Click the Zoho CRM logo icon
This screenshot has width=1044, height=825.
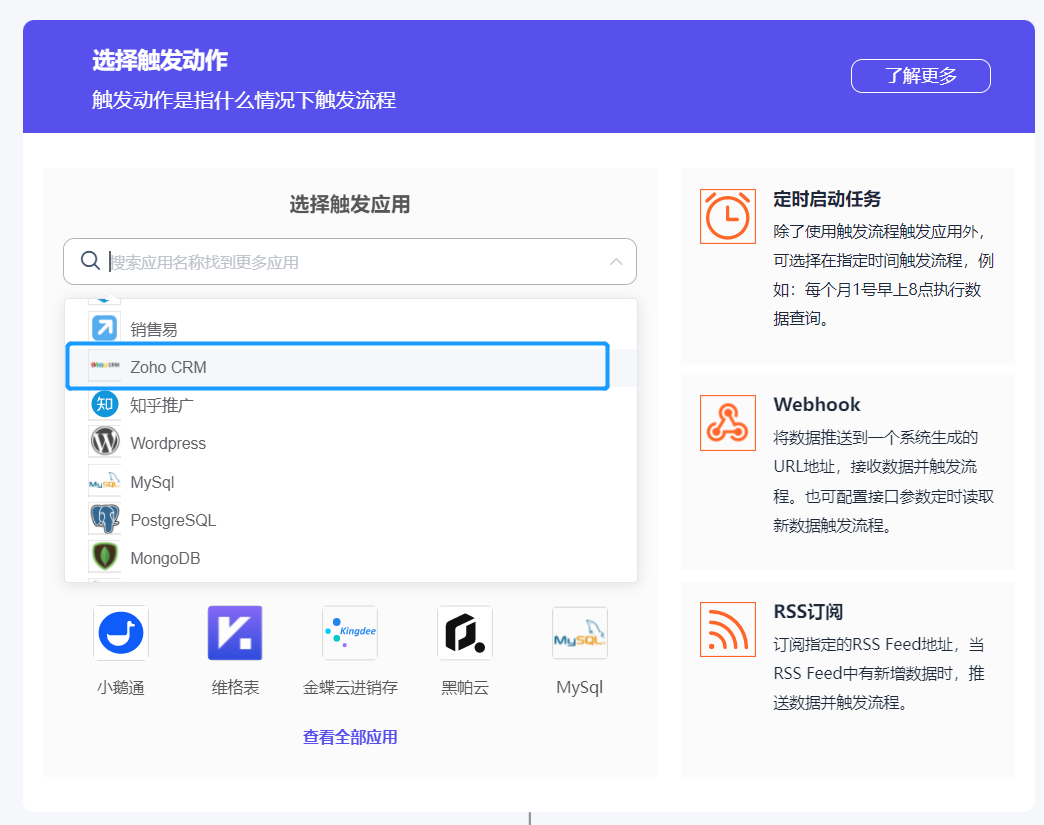[x=105, y=366]
